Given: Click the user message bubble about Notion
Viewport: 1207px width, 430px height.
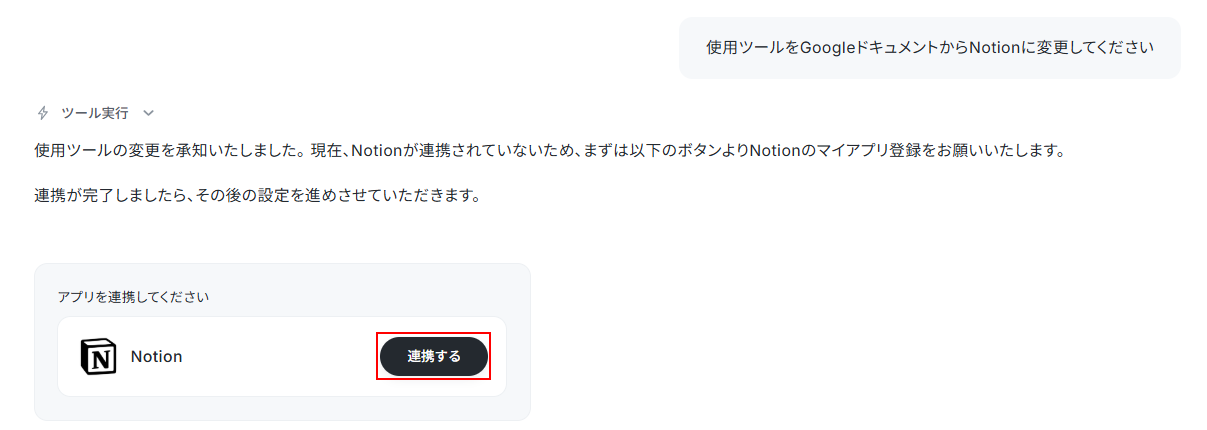Looking at the screenshot, I should click(929, 47).
